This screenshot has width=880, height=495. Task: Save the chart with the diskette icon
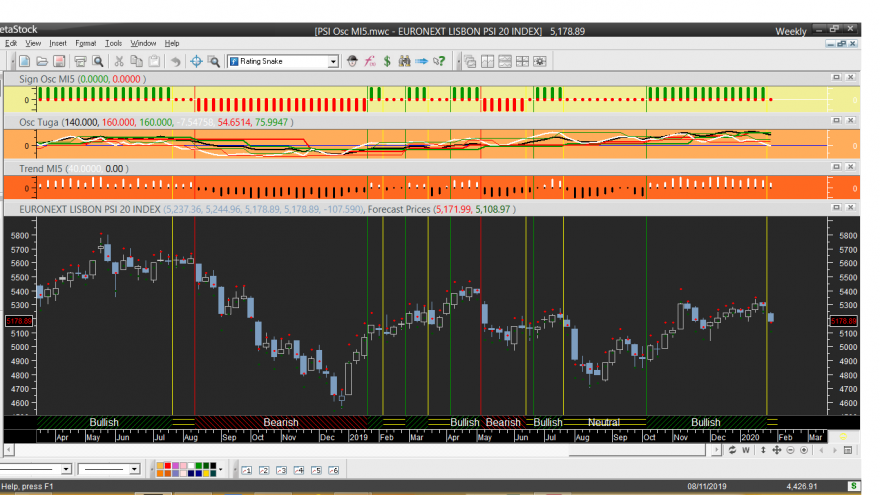pyautogui.click(x=59, y=61)
